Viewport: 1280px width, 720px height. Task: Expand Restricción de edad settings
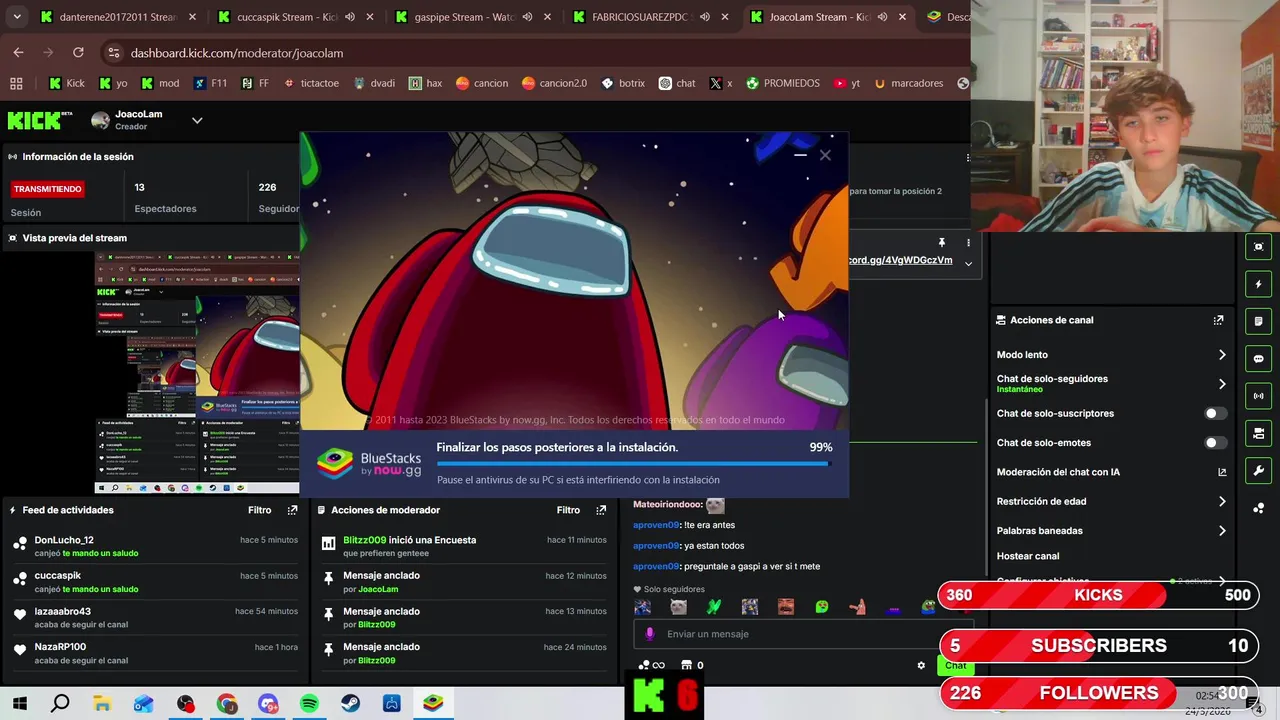tap(1222, 501)
